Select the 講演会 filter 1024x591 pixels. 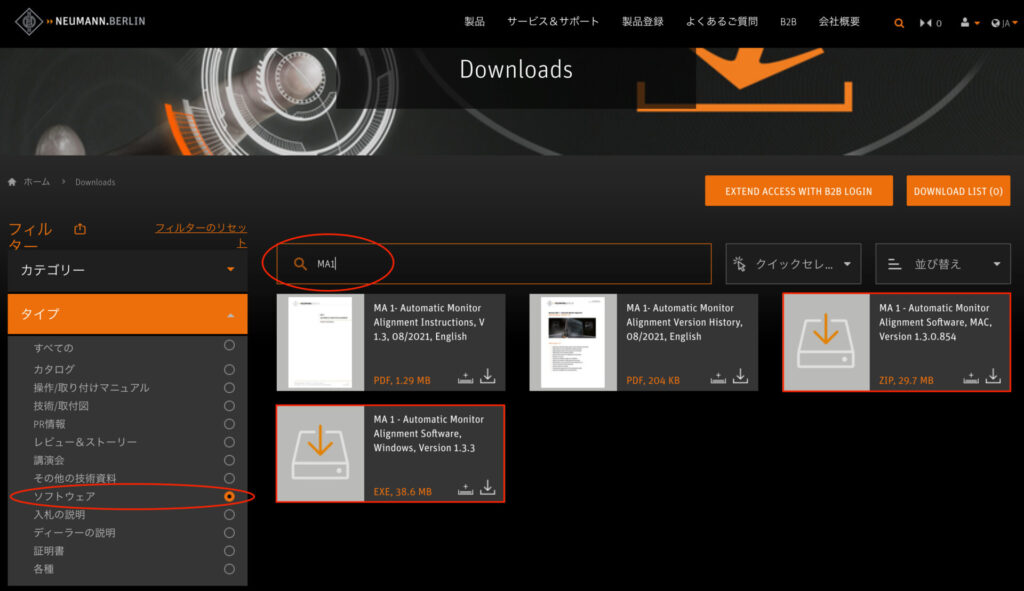pyautogui.click(x=229, y=460)
